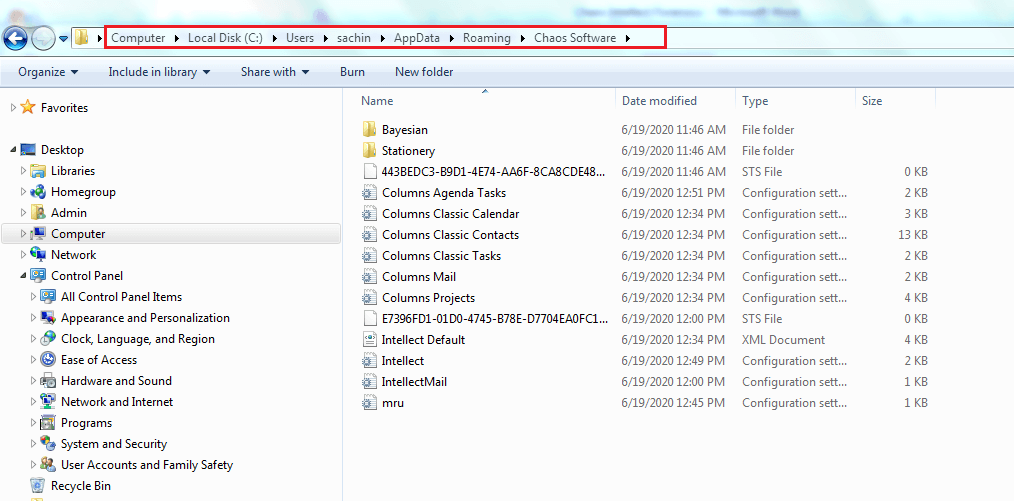This screenshot has height=501, width=1014.
Task: Select the Bayesian folder icon
Action: tap(369, 129)
